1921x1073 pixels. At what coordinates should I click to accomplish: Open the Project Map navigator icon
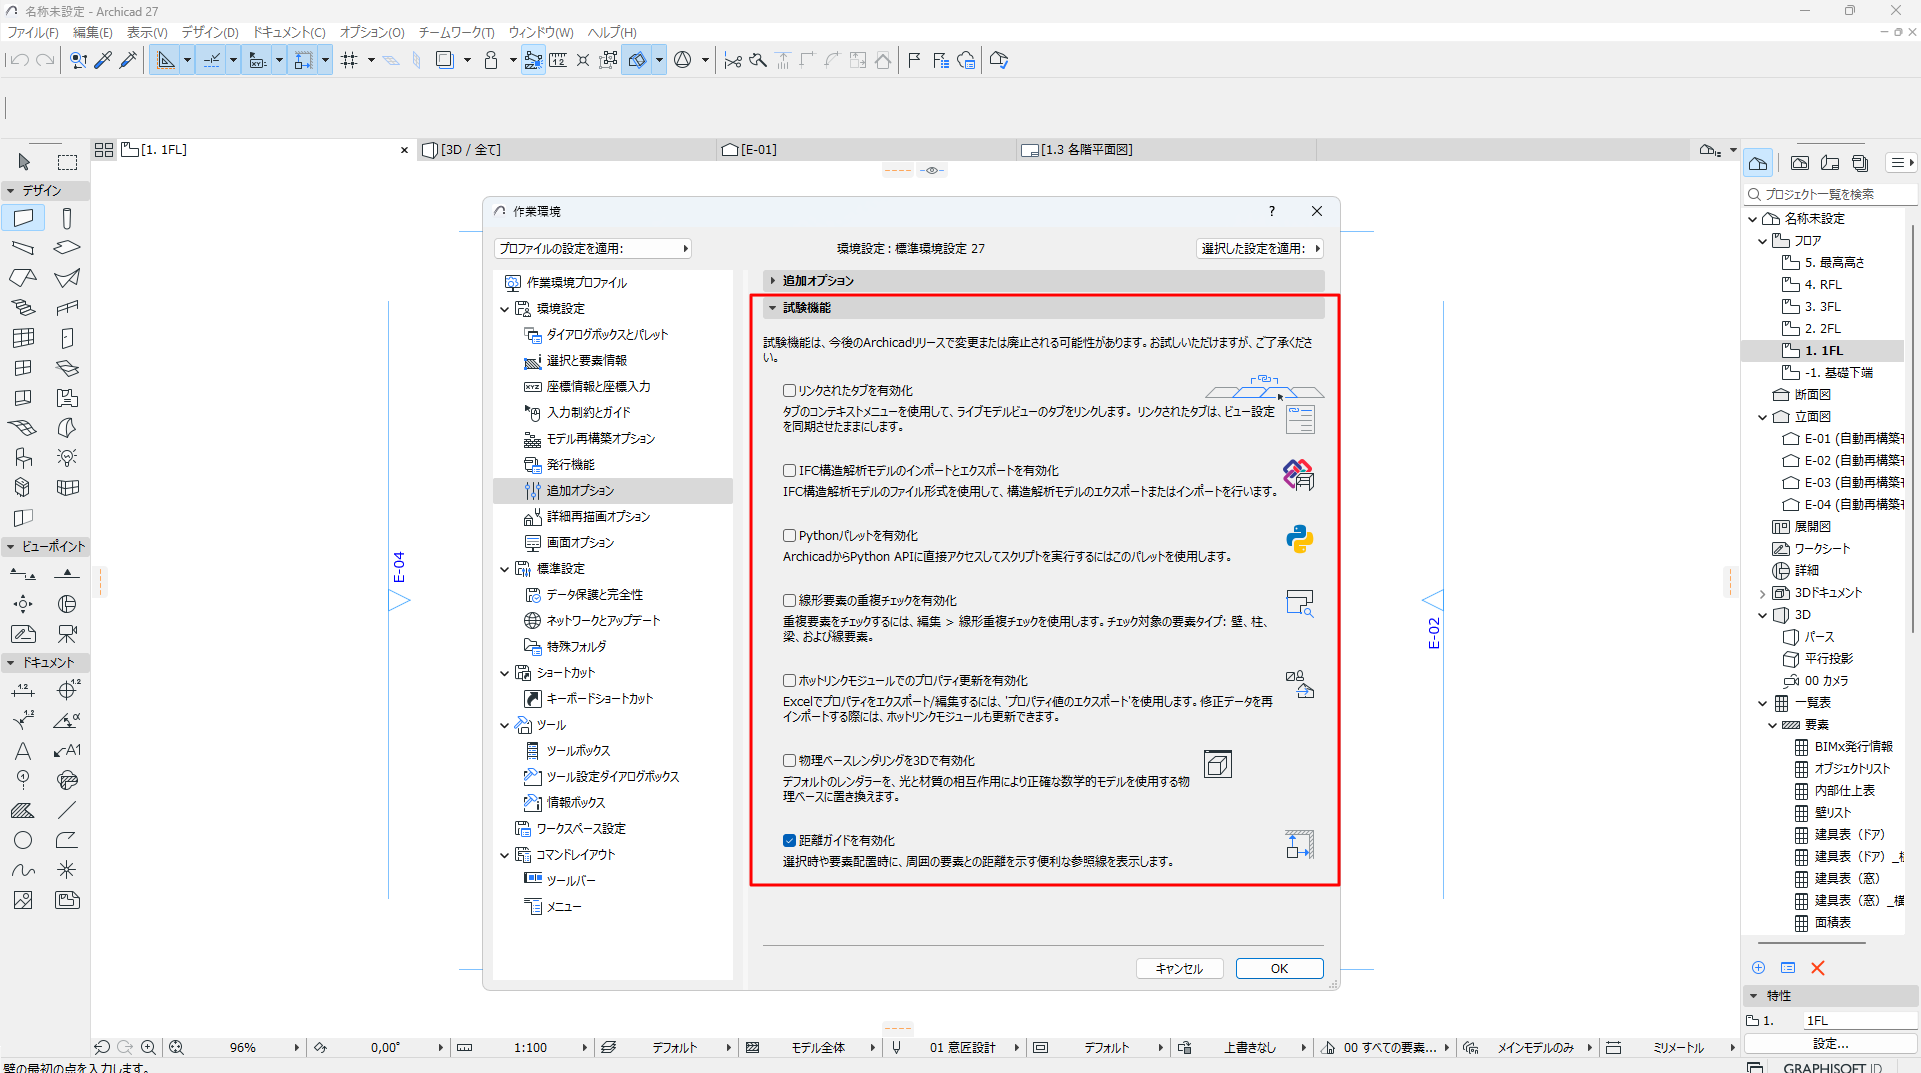pos(1758,163)
